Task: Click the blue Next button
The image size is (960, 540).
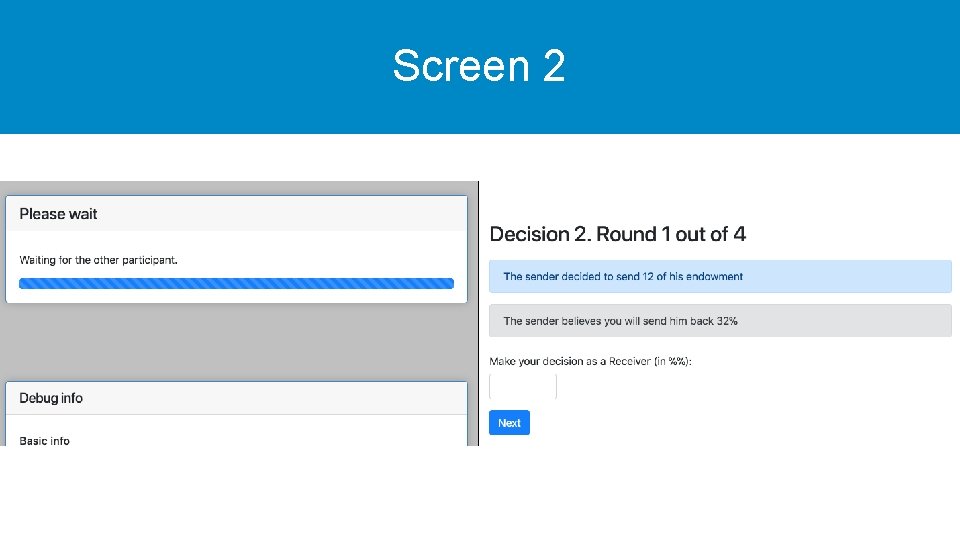Action: 509,423
